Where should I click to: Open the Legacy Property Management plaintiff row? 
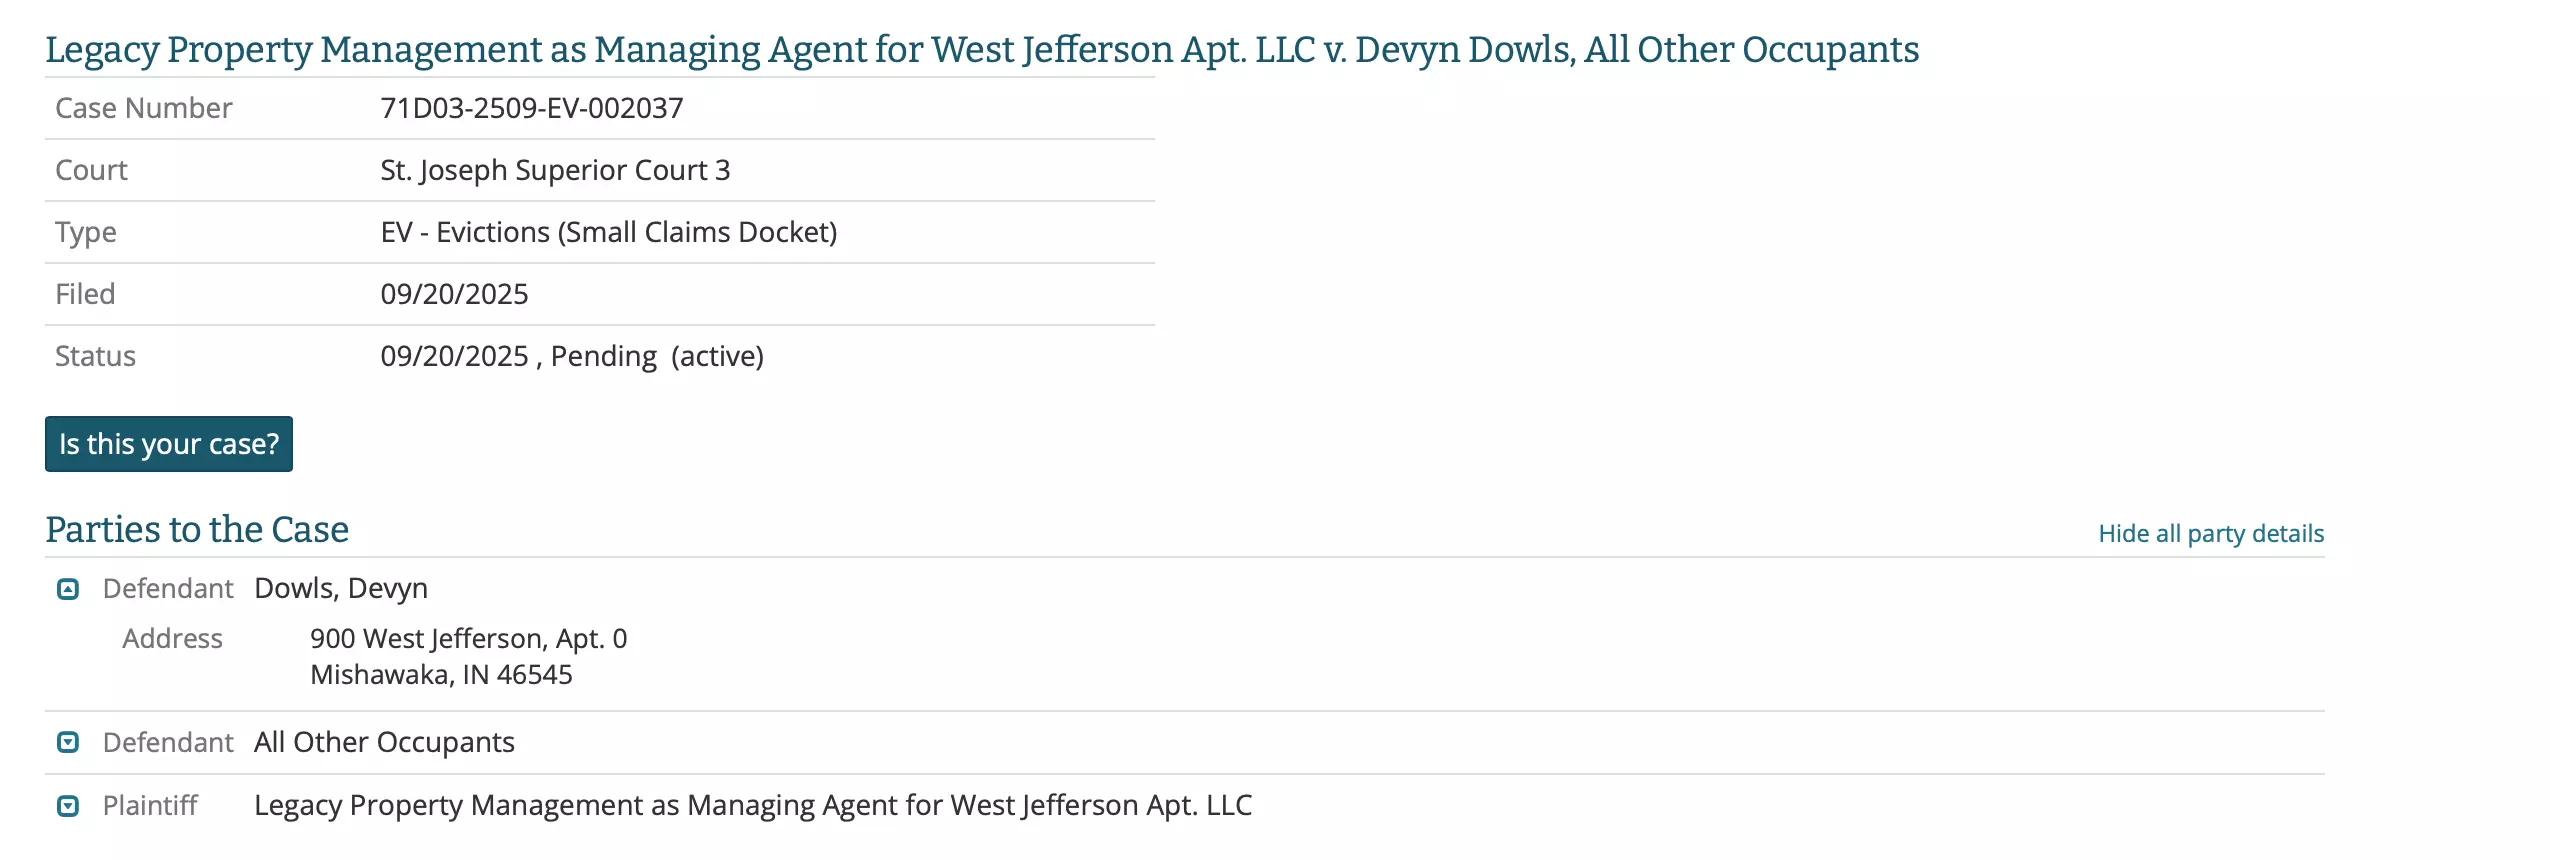[x=1185, y=805]
